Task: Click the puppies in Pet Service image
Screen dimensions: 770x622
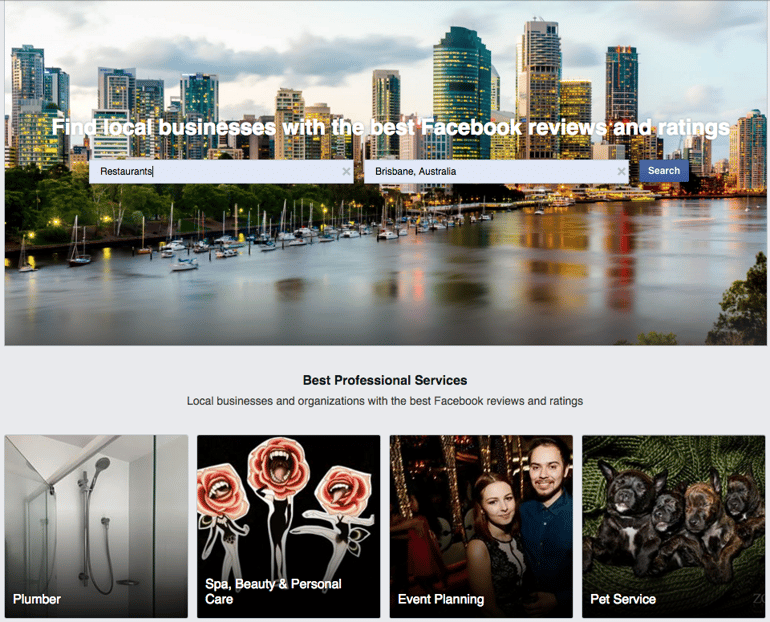Action: pyautogui.click(x=673, y=520)
